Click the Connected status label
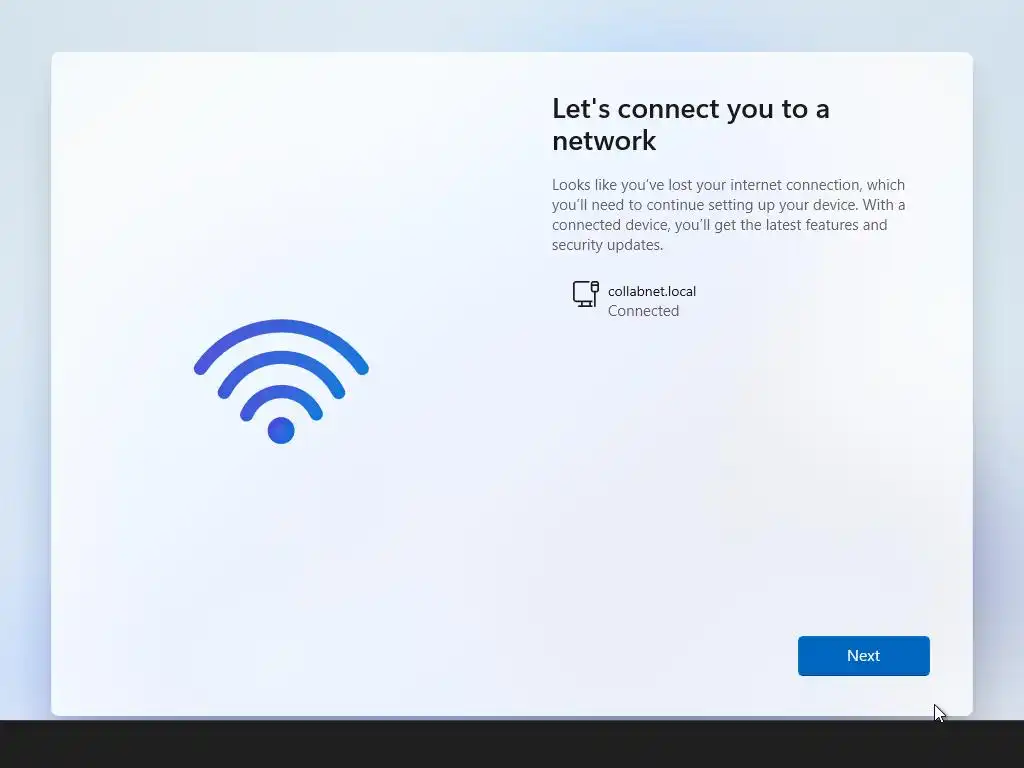The image size is (1024, 768). coord(643,311)
